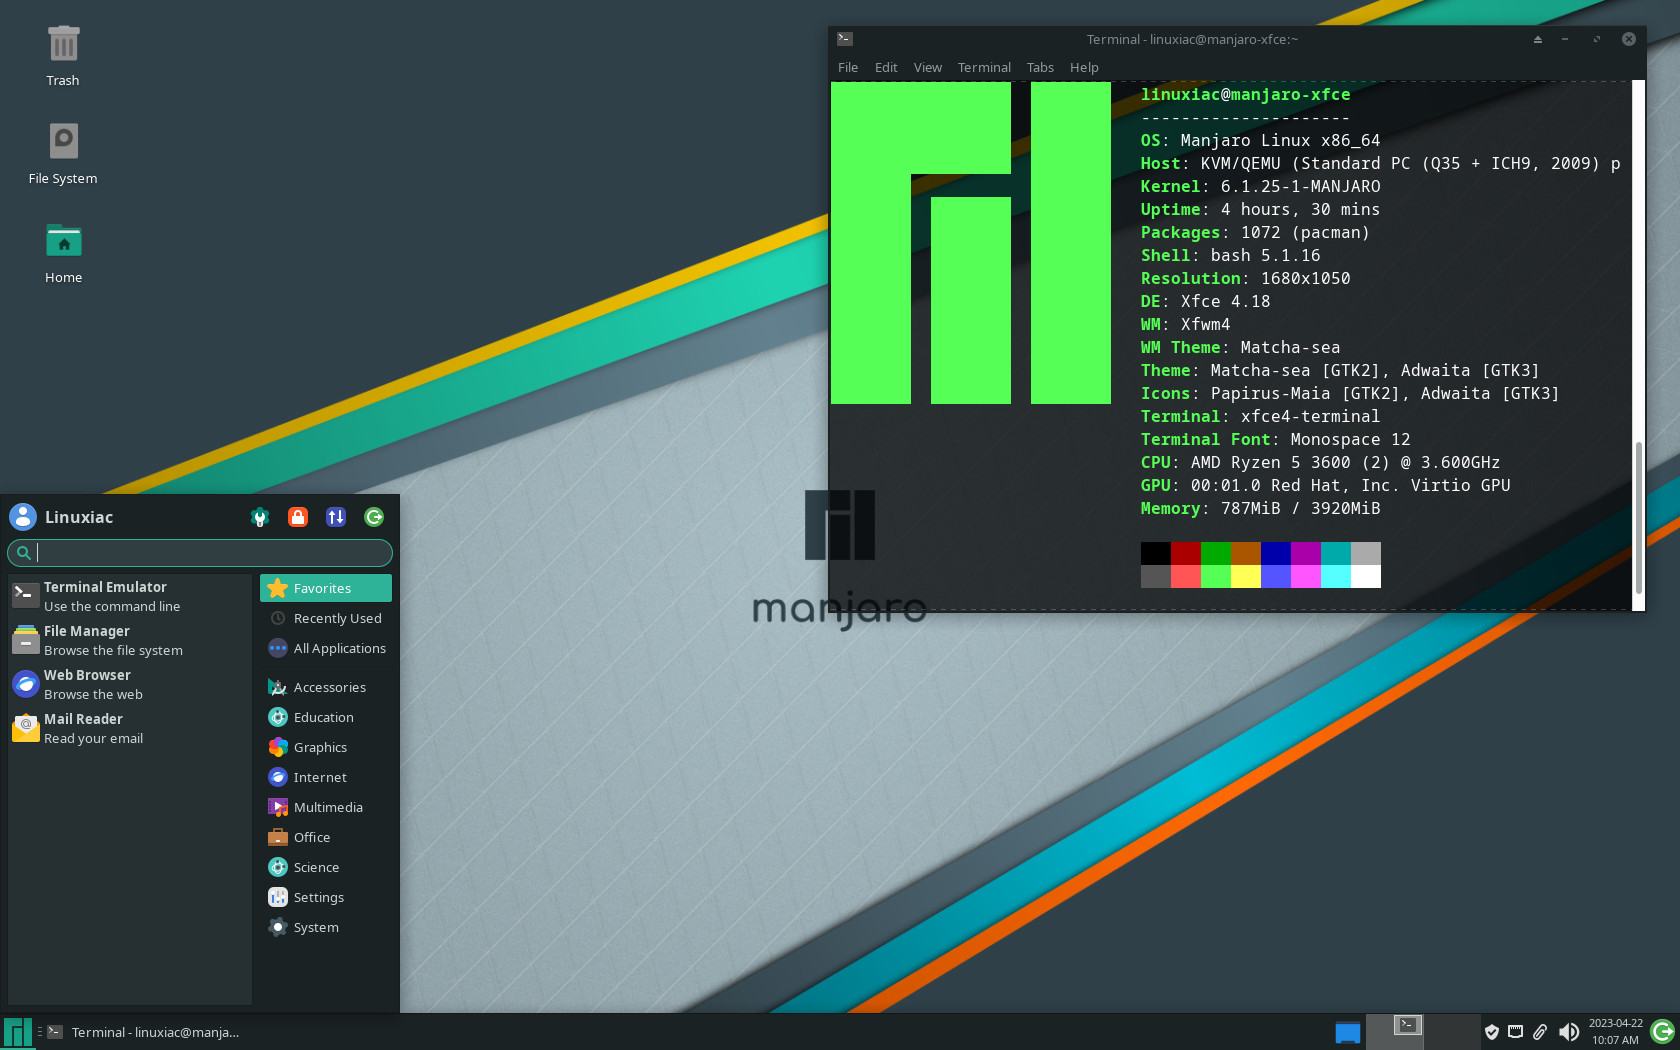Open the terminal Tabs menu

click(x=1040, y=67)
